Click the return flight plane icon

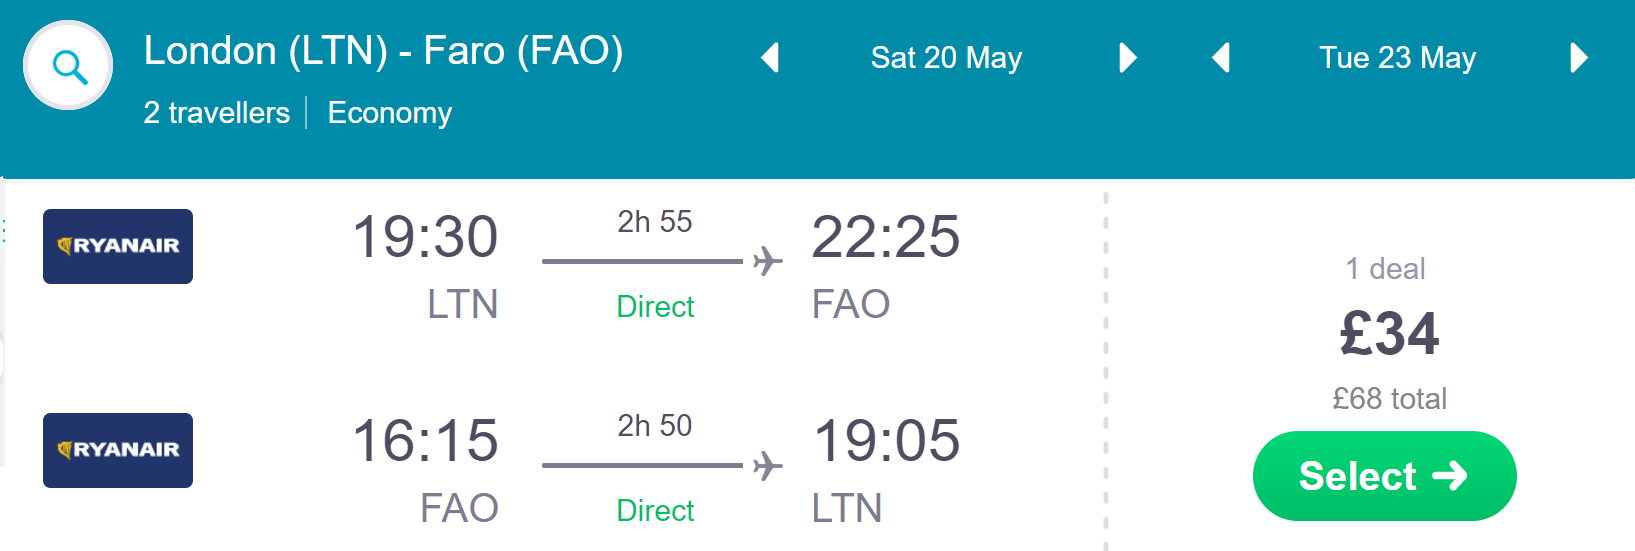[x=767, y=466]
